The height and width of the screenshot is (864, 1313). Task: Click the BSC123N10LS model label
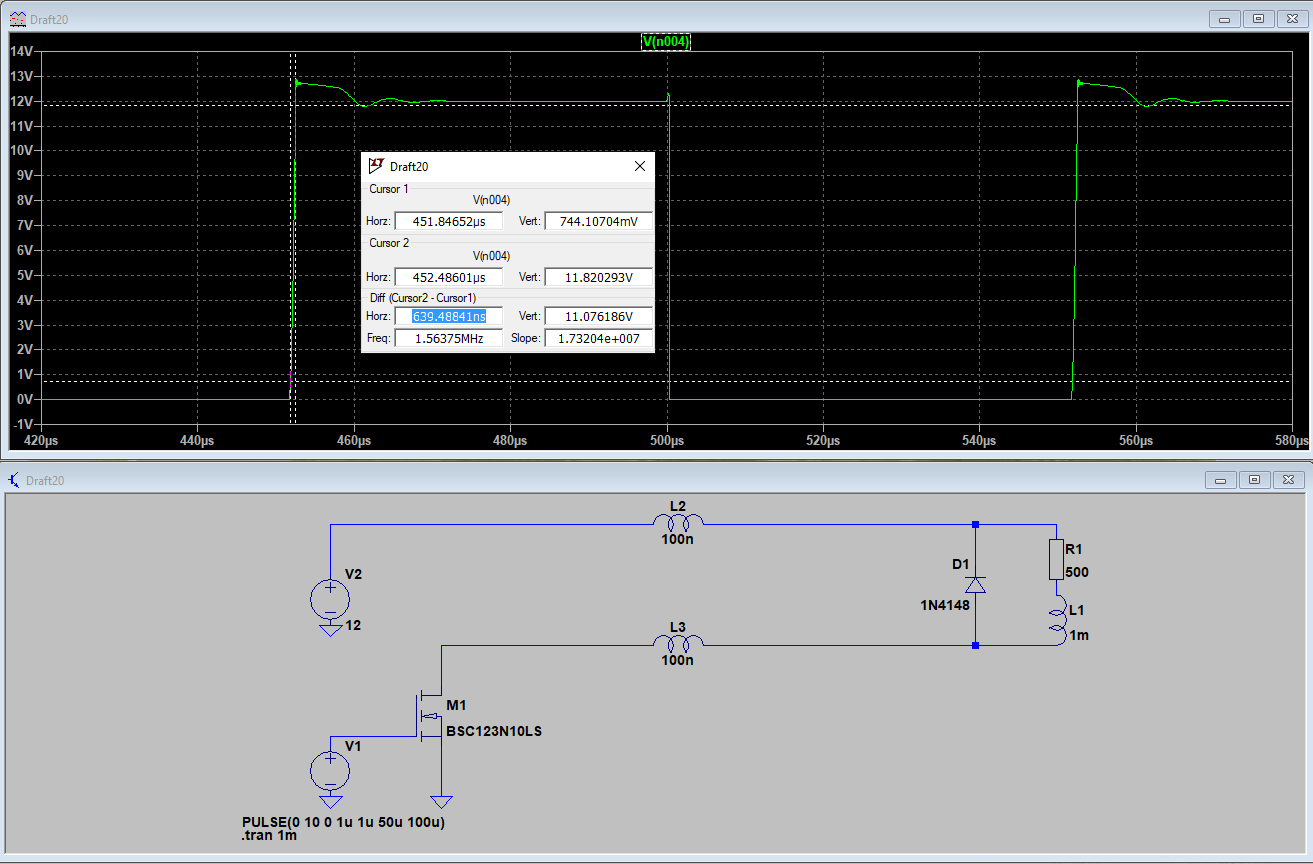click(494, 731)
